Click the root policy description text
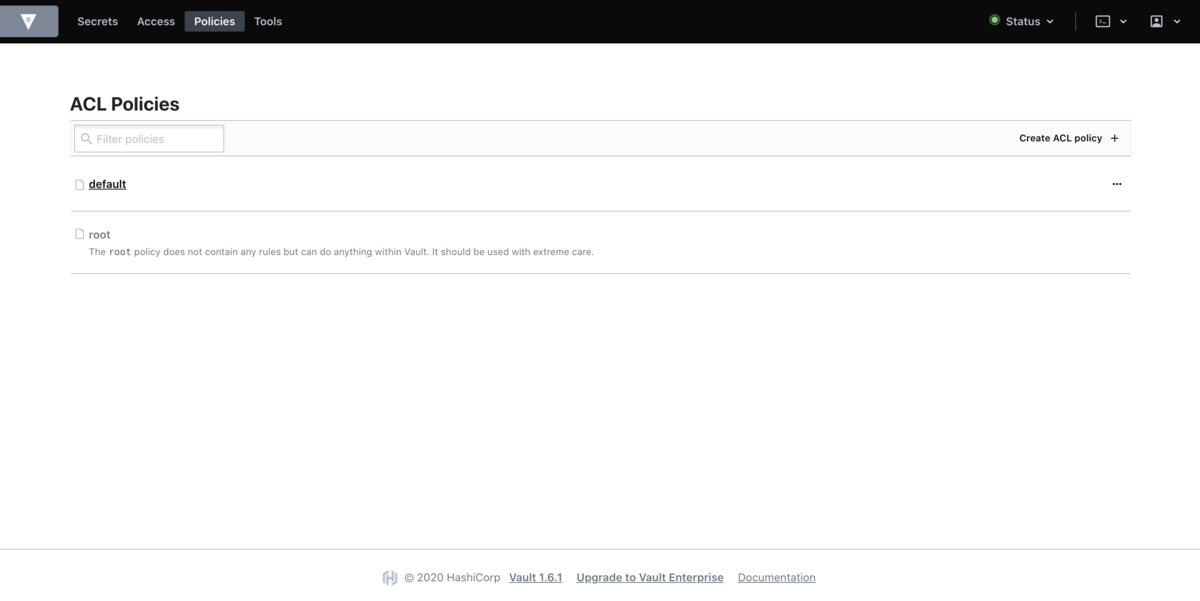The width and height of the screenshot is (1200, 601). [x=341, y=252]
